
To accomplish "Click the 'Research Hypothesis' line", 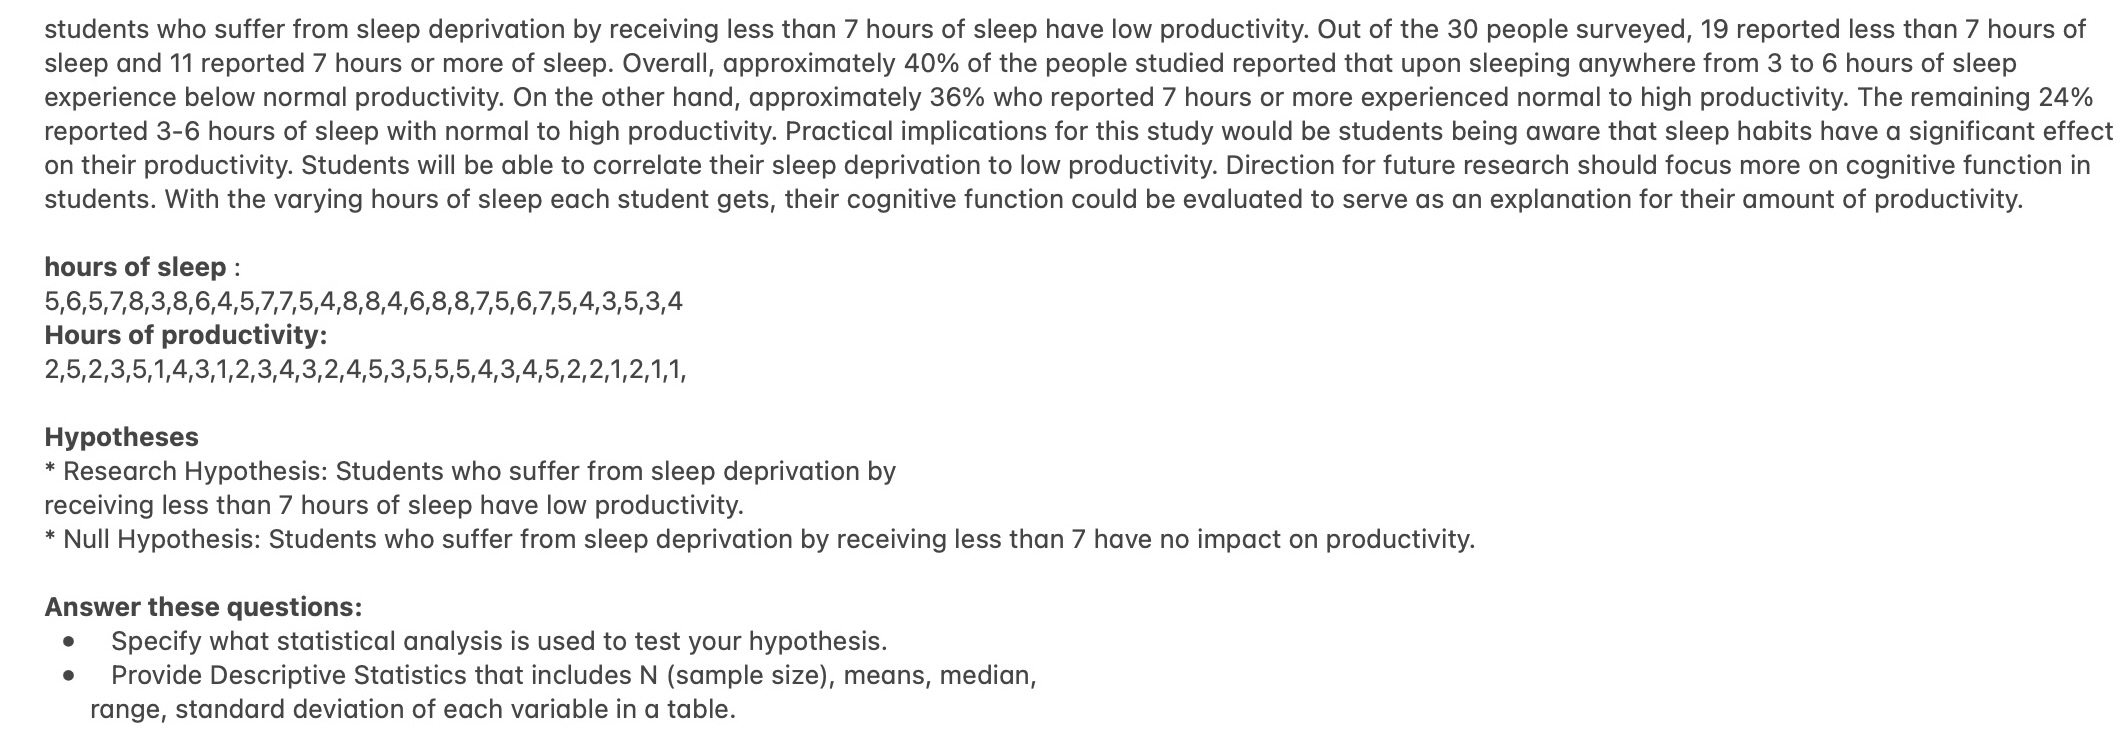I will [x=470, y=471].
